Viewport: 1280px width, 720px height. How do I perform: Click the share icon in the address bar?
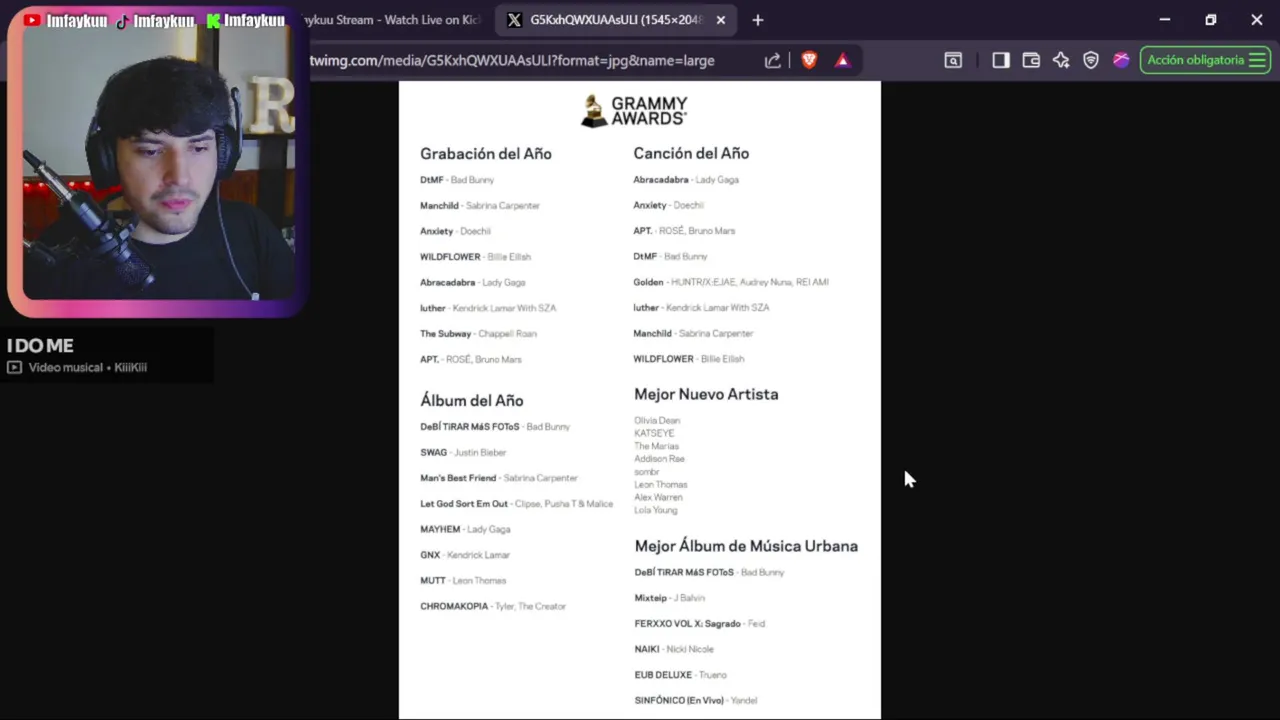[x=772, y=60]
